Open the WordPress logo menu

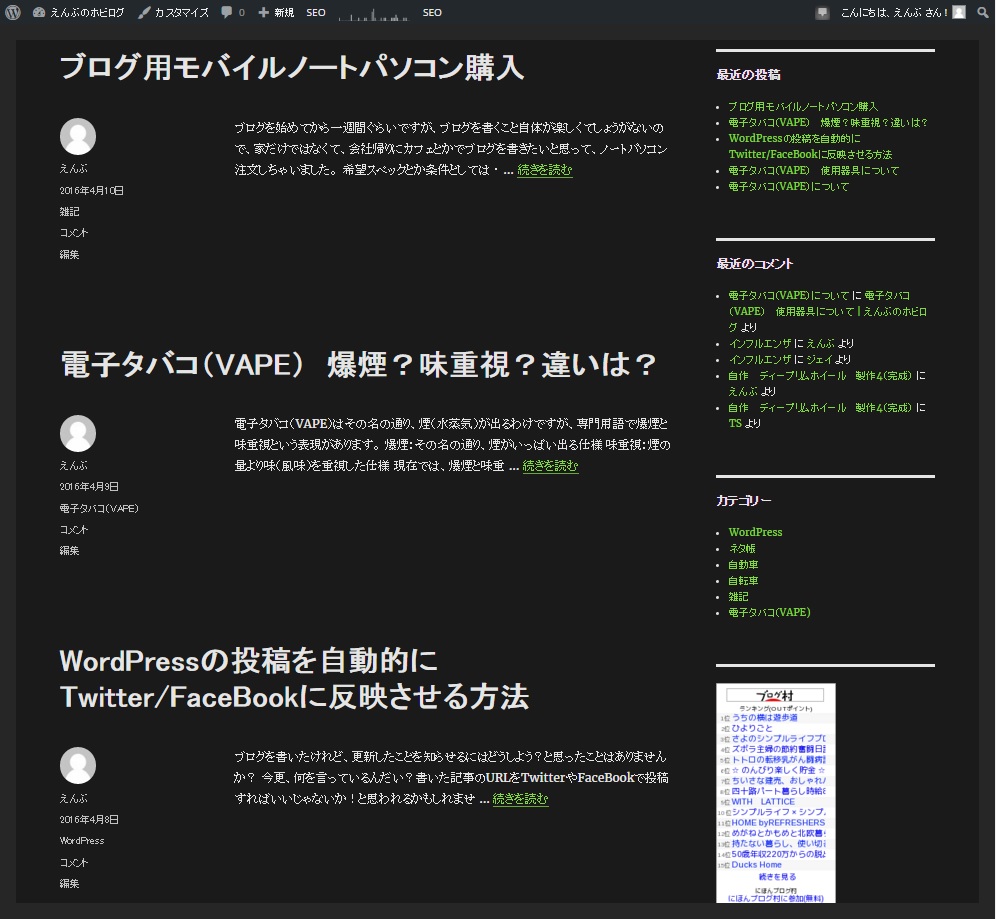(x=13, y=12)
